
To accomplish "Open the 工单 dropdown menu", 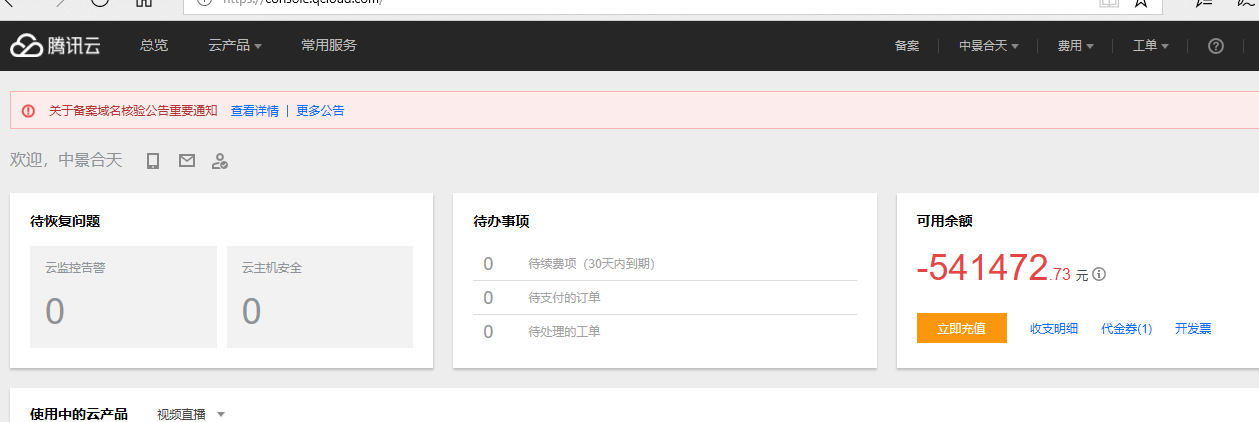I will 1150,46.
